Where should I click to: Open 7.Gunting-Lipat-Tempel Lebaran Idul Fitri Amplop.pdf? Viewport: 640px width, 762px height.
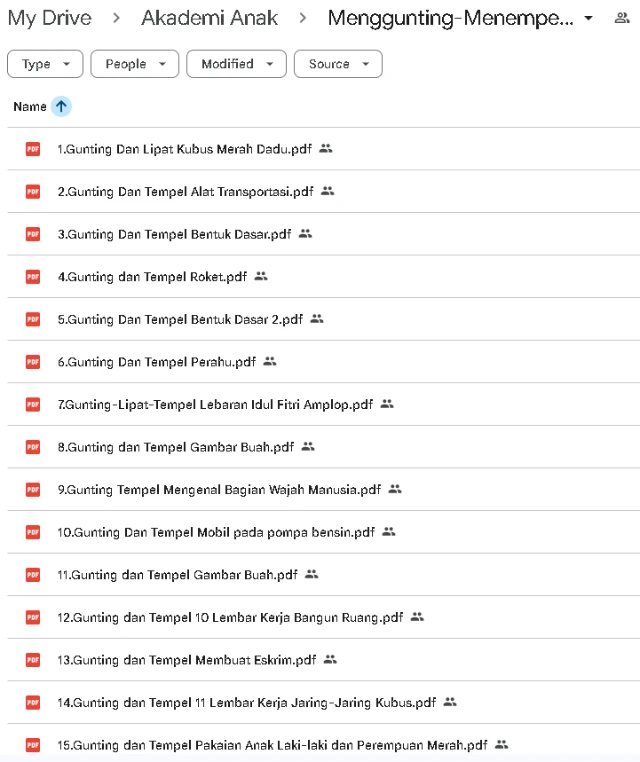click(x=215, y=405)
